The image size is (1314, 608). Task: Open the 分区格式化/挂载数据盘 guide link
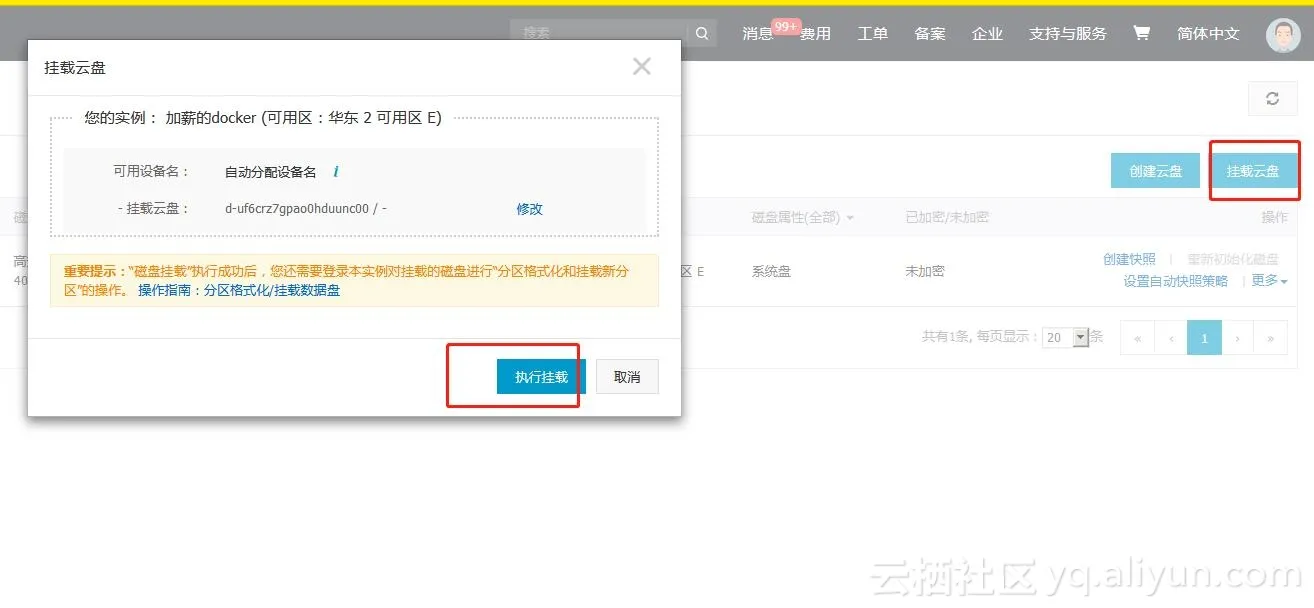point(272,291)
